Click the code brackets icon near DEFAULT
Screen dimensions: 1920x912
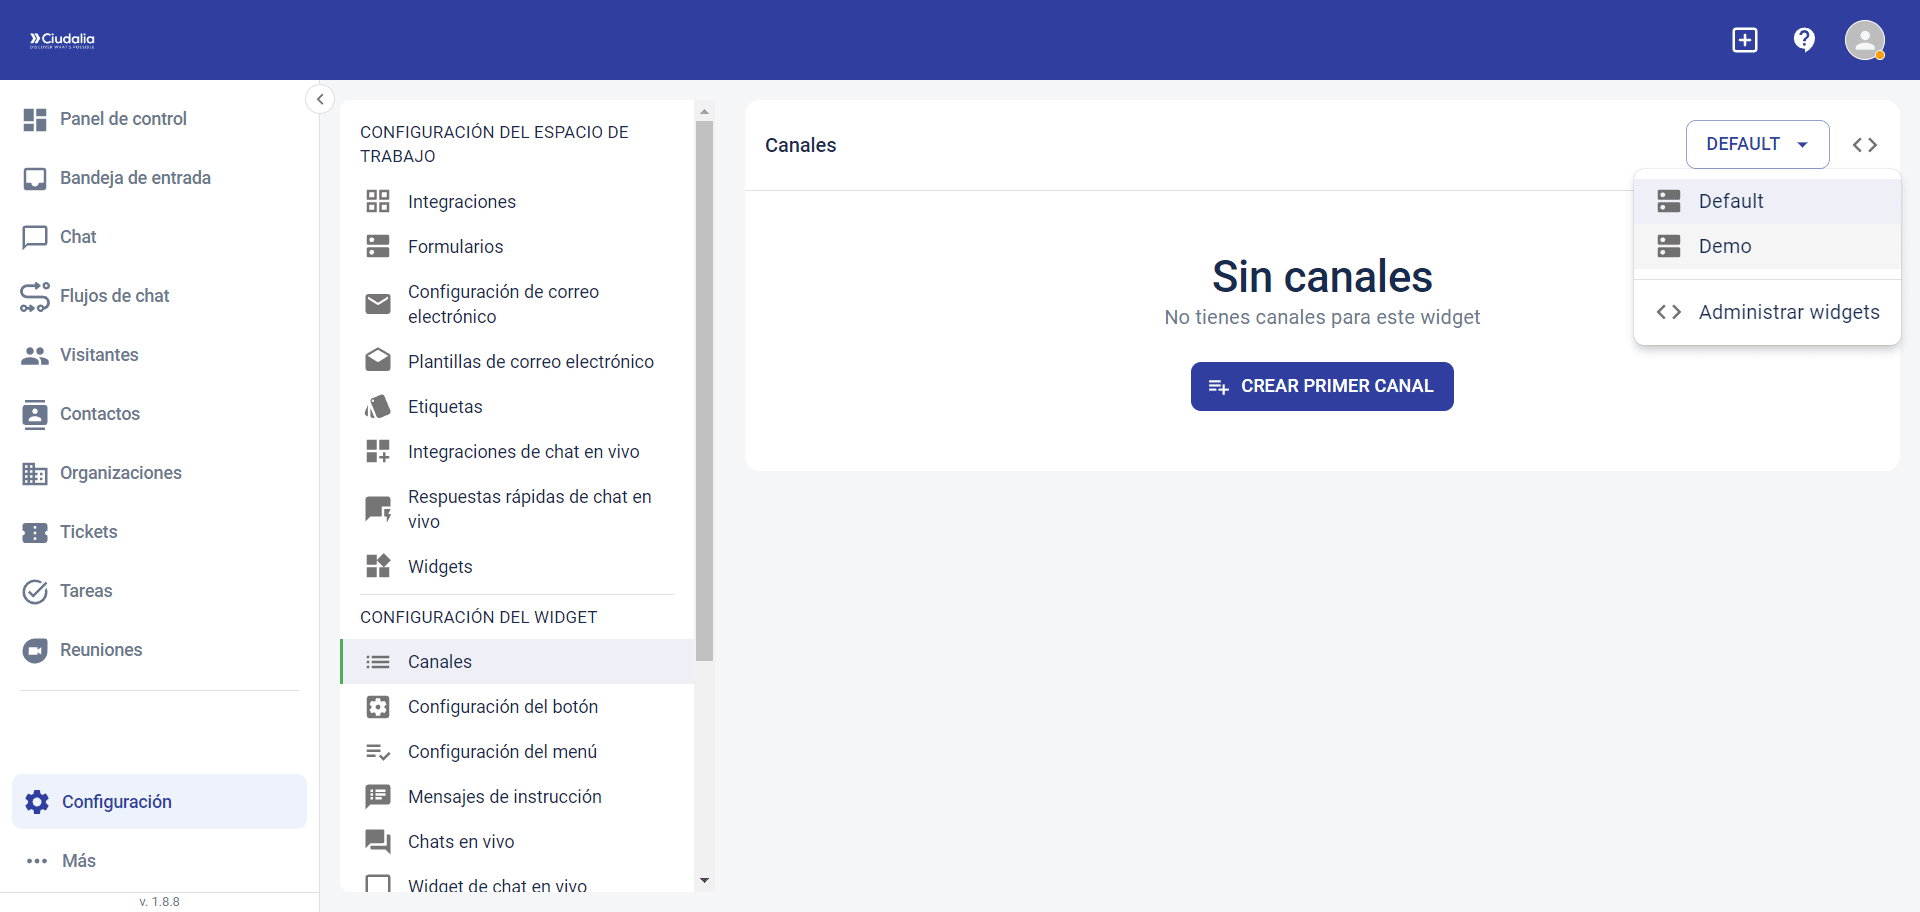pyautogui.click(x=1865, y=144)
